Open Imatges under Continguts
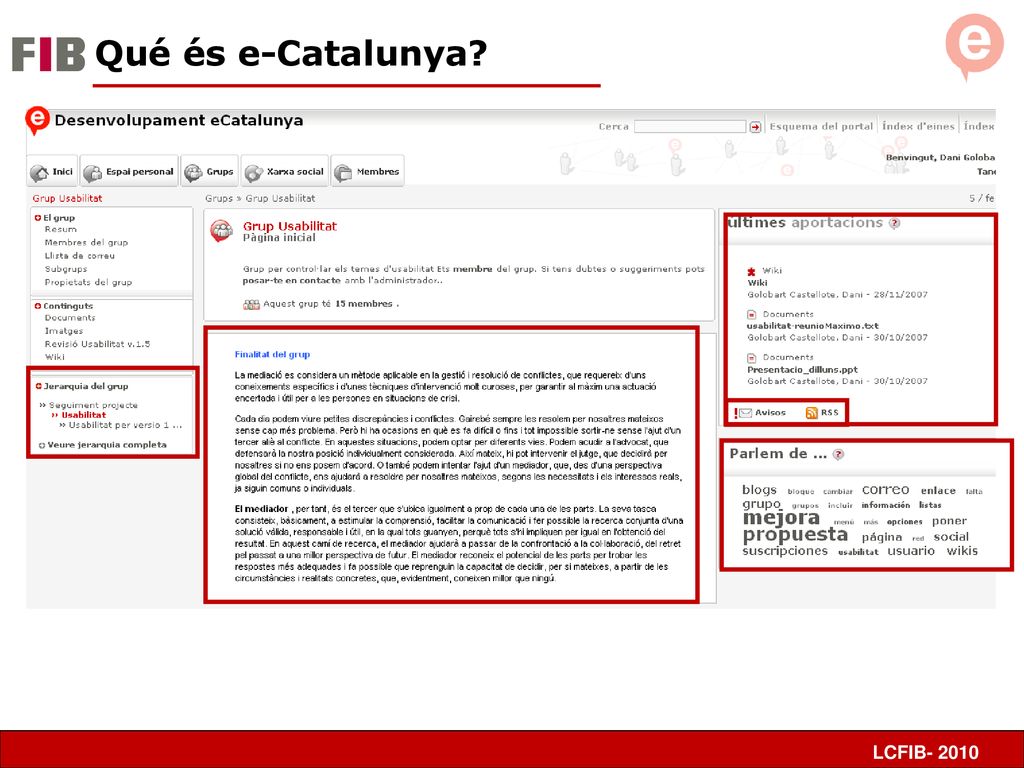Image resolution: width=1024 pixels, height=768 pixels. point(64,330)
